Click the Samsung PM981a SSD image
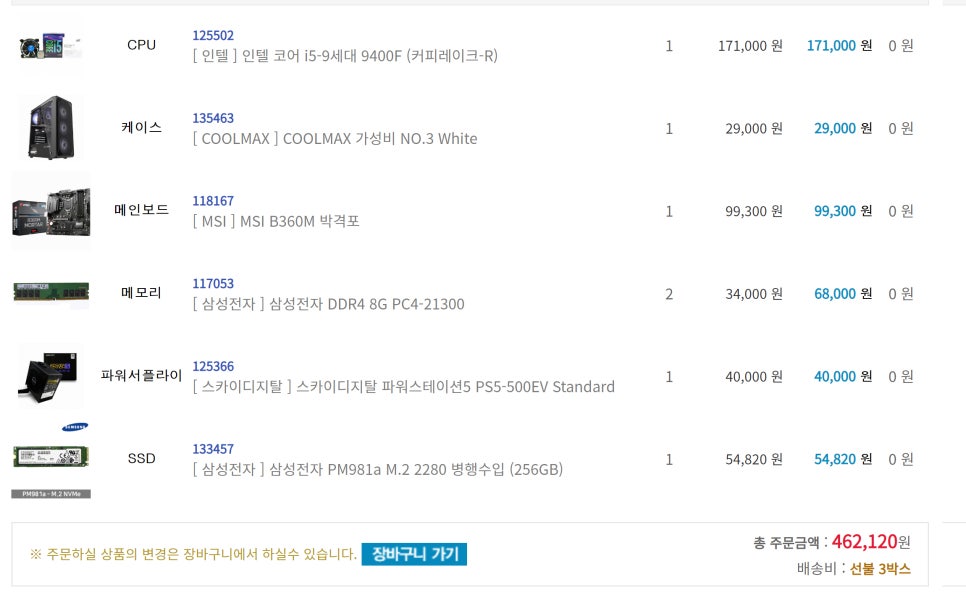Image resolution: width=966 pixels, height=608 pixels. 51,460
